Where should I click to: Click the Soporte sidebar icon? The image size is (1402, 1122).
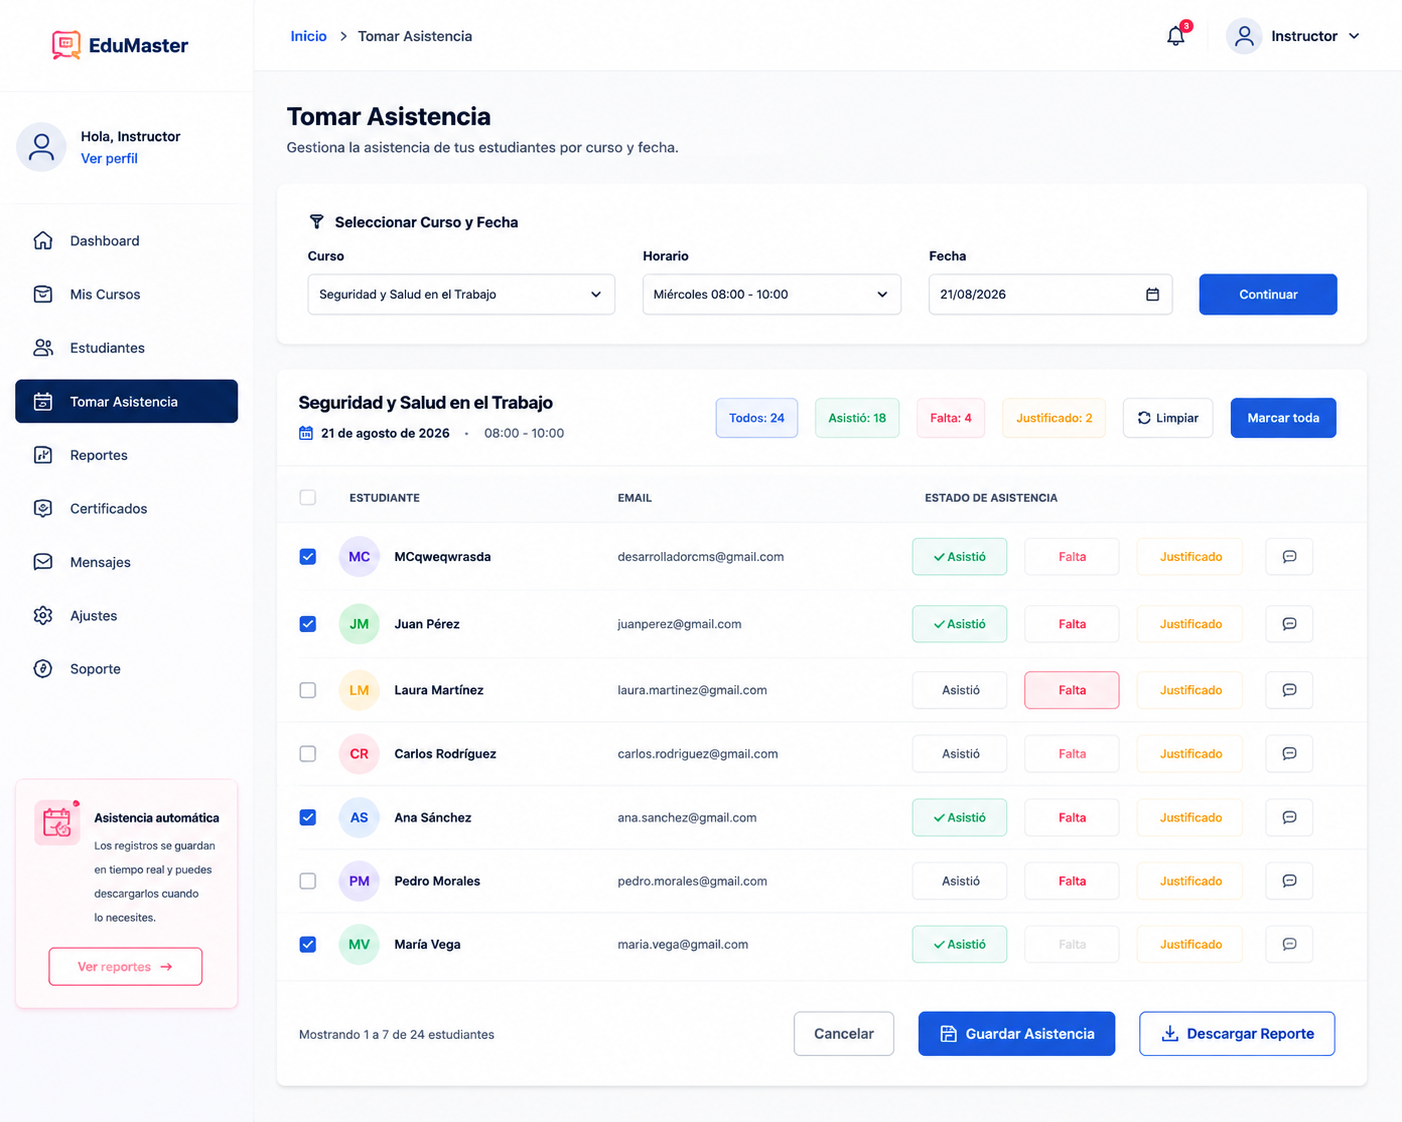[x=43, y=669]
